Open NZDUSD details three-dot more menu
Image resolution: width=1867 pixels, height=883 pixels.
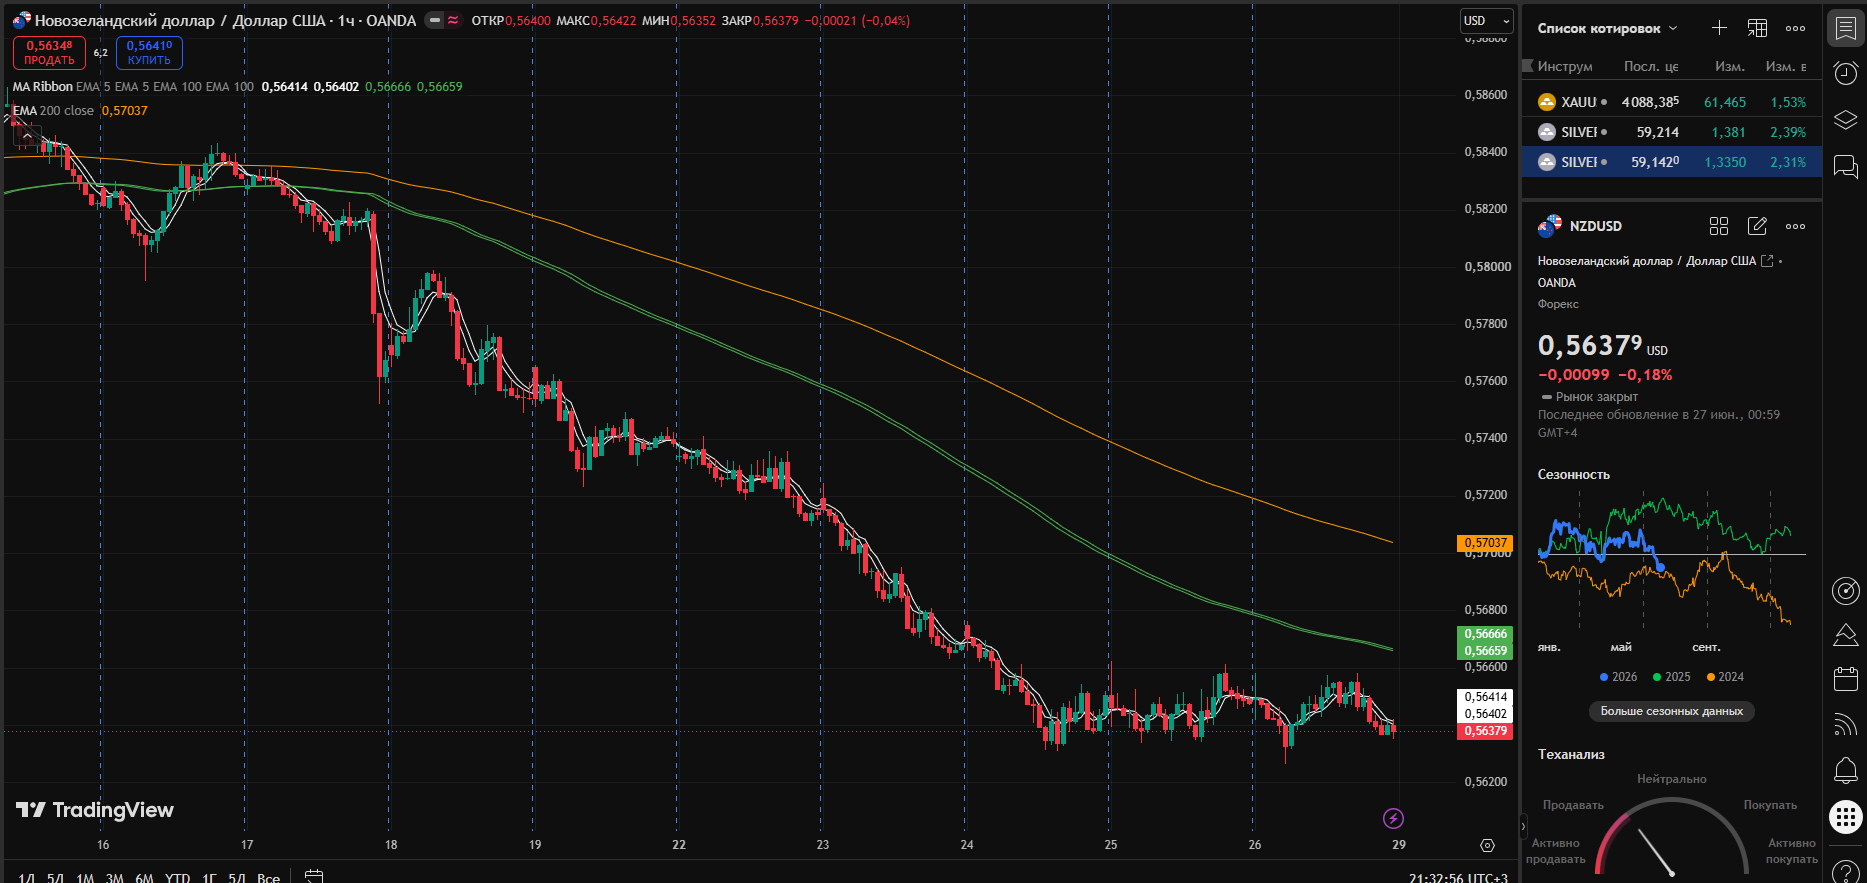click(x=1796, y=226)
